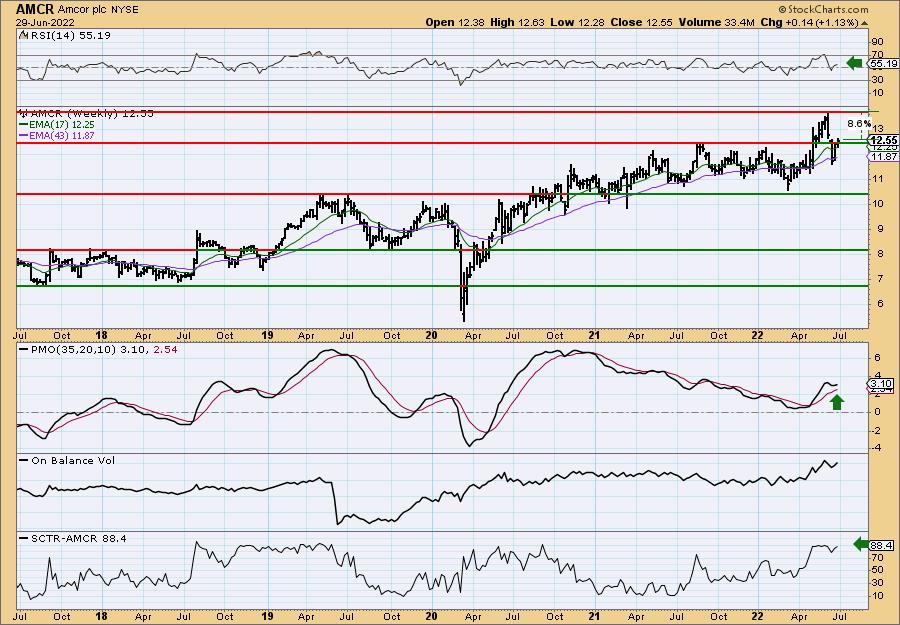The width and height of the screenshot is (900, 625).
Task: Click the EMA(17) 12.25 legend entry
Action: (57, 125)
